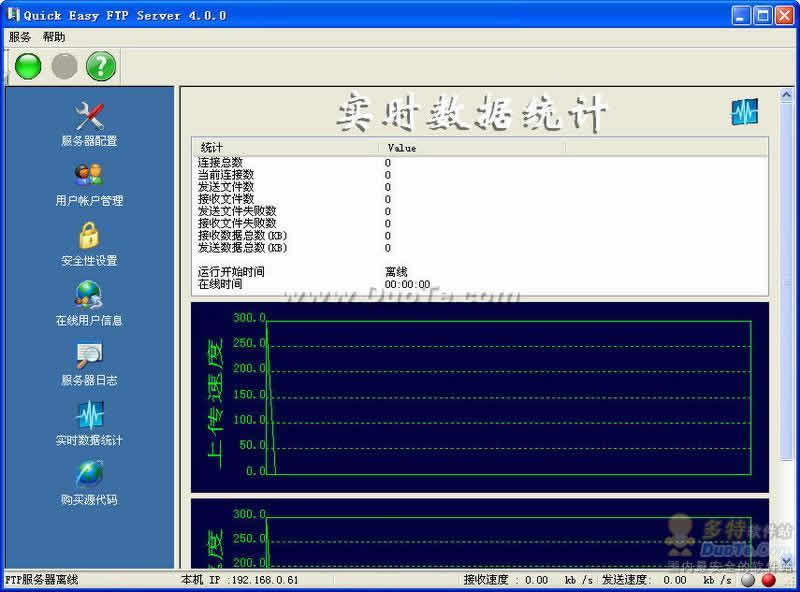Click the 发送速度 status entry

pos(666,580)
